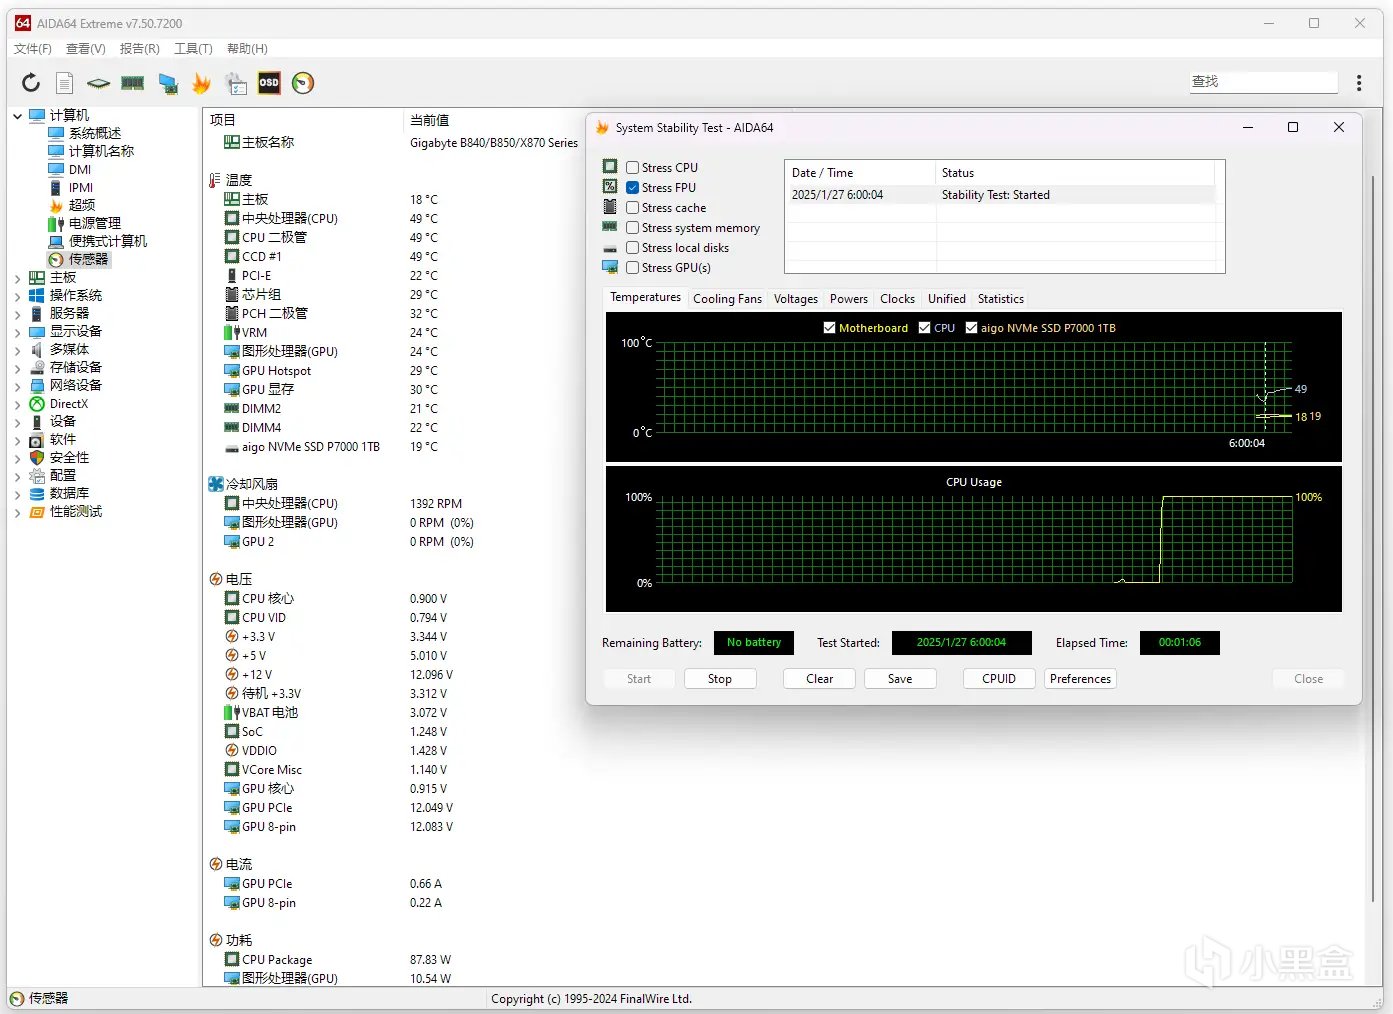Image resolution: width=1393 pixels, height=1014 pixels.
Task: Switch to the Cooling Fans tab
Action: pyautogui.click(x=727, y=299)
